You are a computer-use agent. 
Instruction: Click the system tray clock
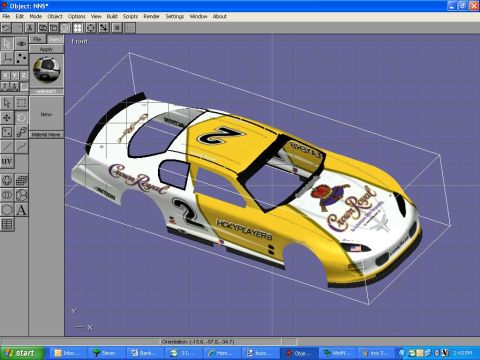(462, 353)
